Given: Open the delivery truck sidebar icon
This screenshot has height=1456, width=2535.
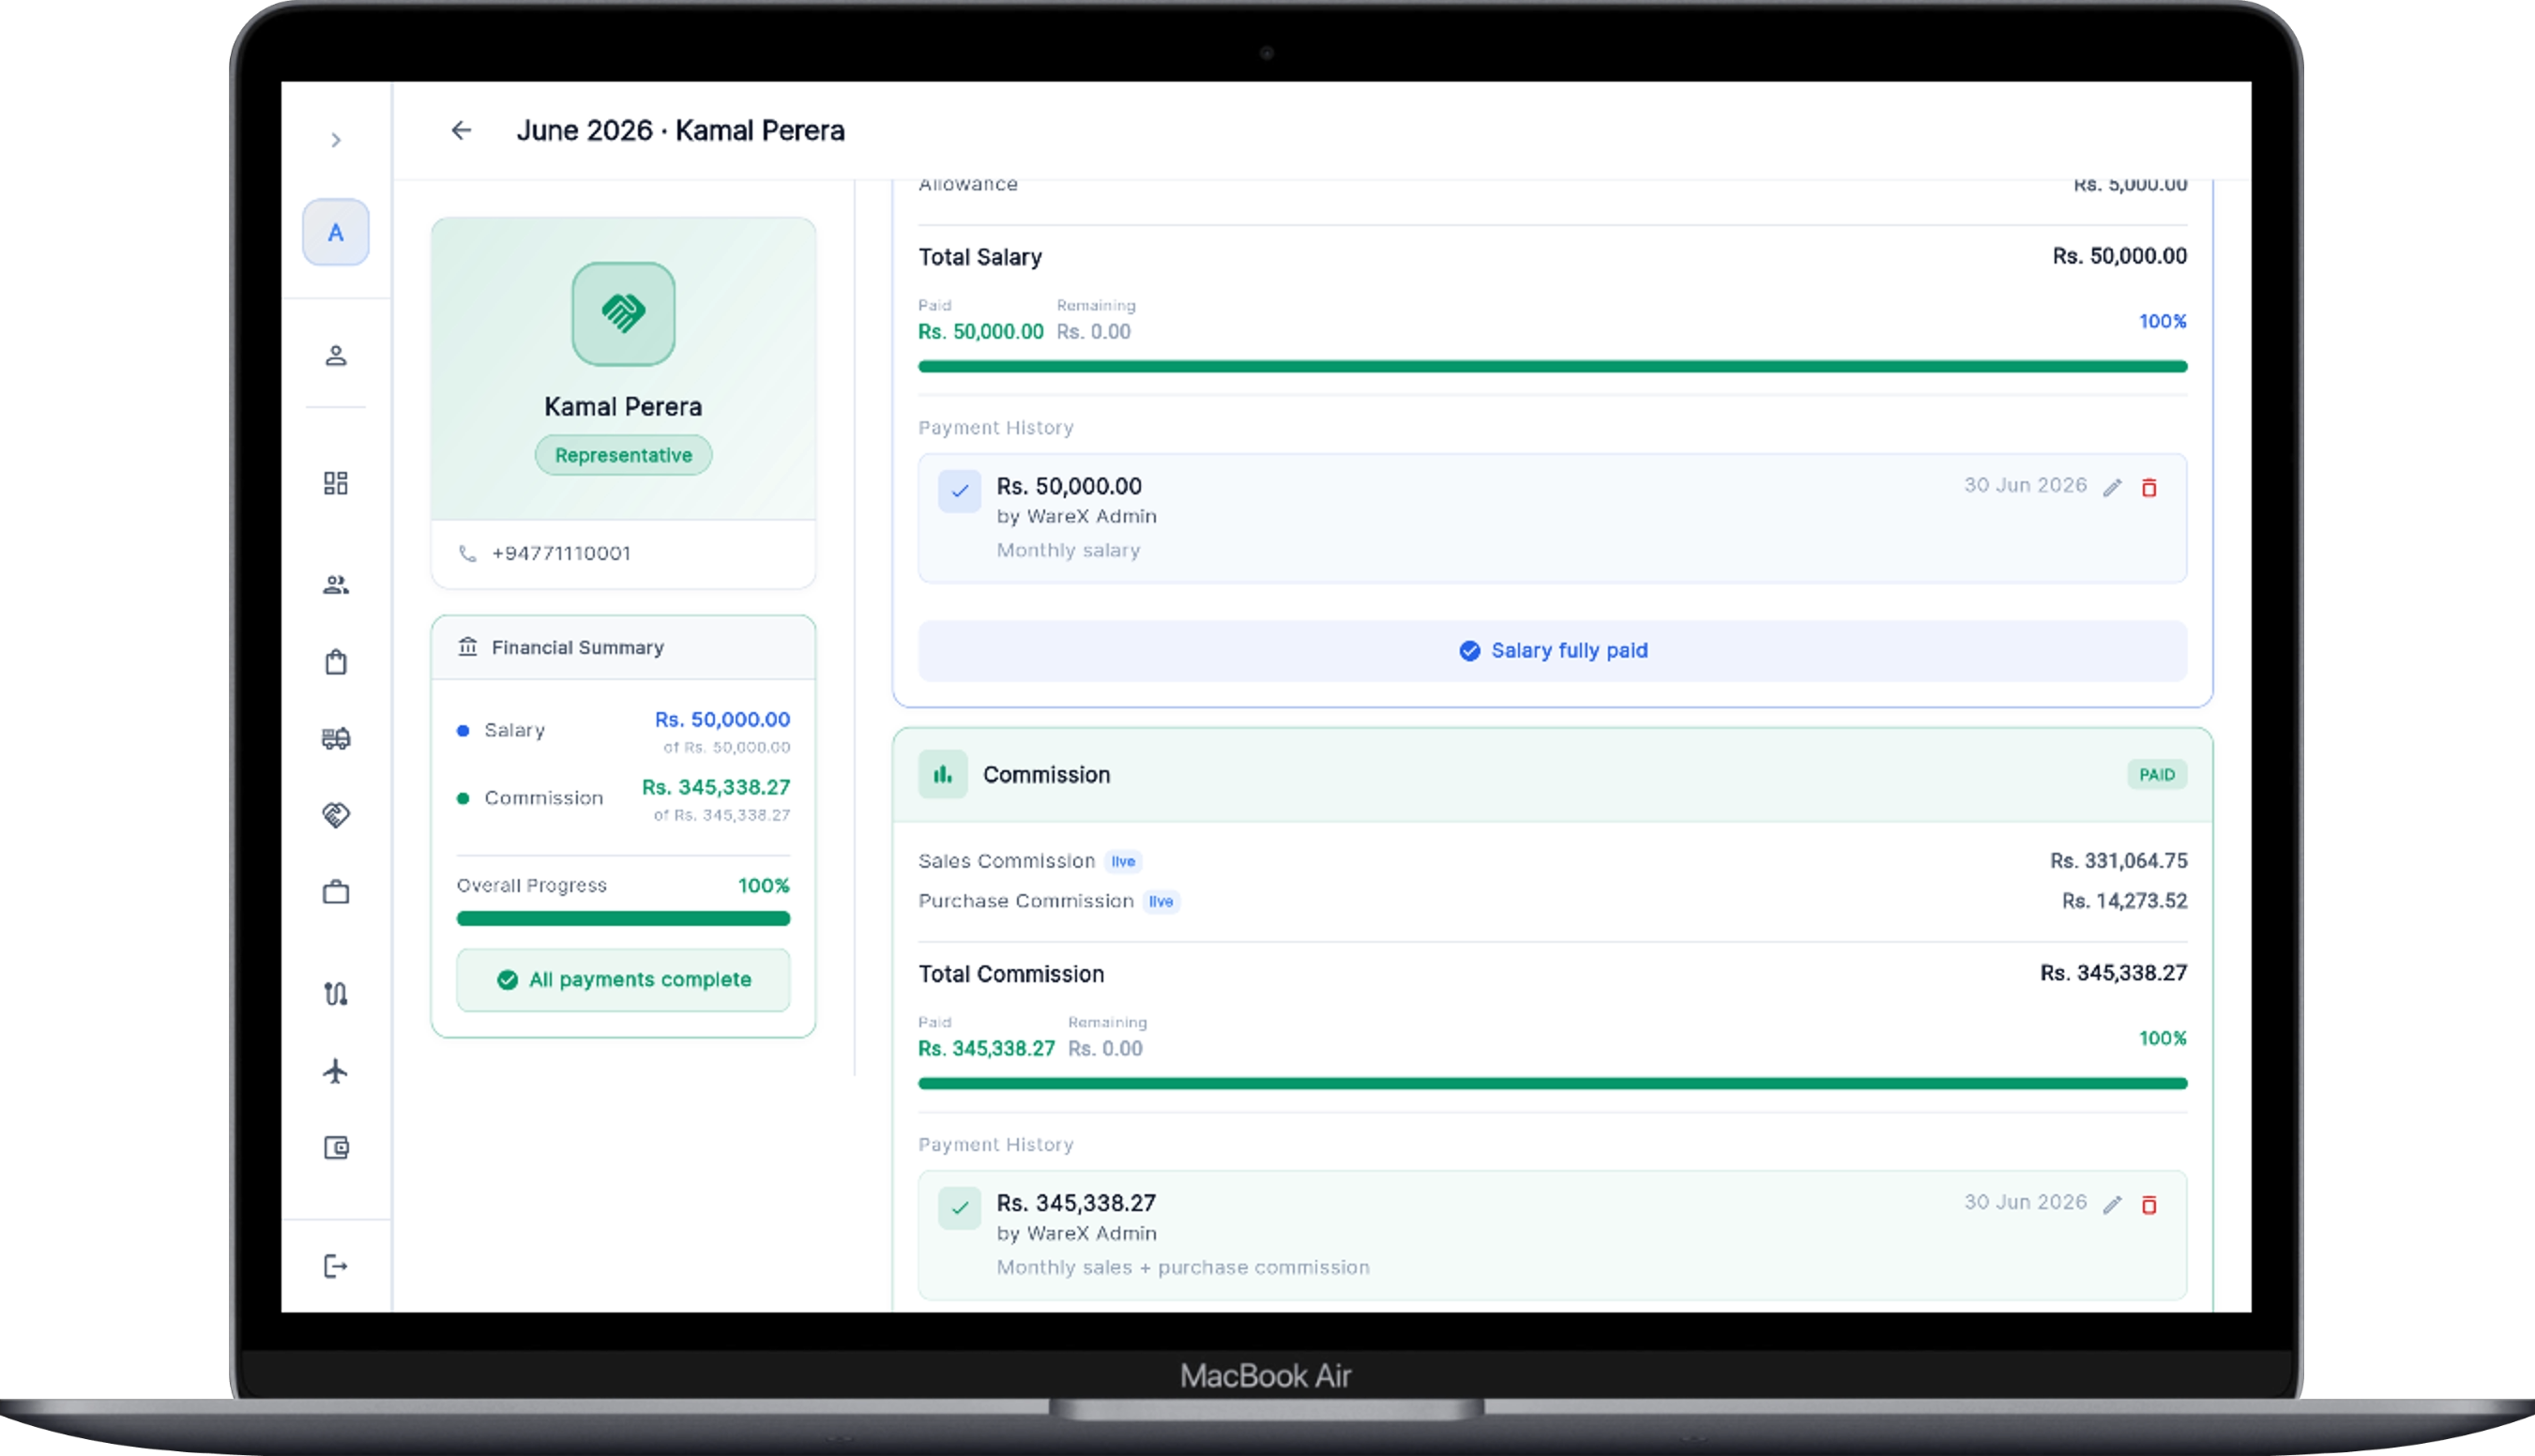Looking at the screenshot, I should tap(336, 738).
